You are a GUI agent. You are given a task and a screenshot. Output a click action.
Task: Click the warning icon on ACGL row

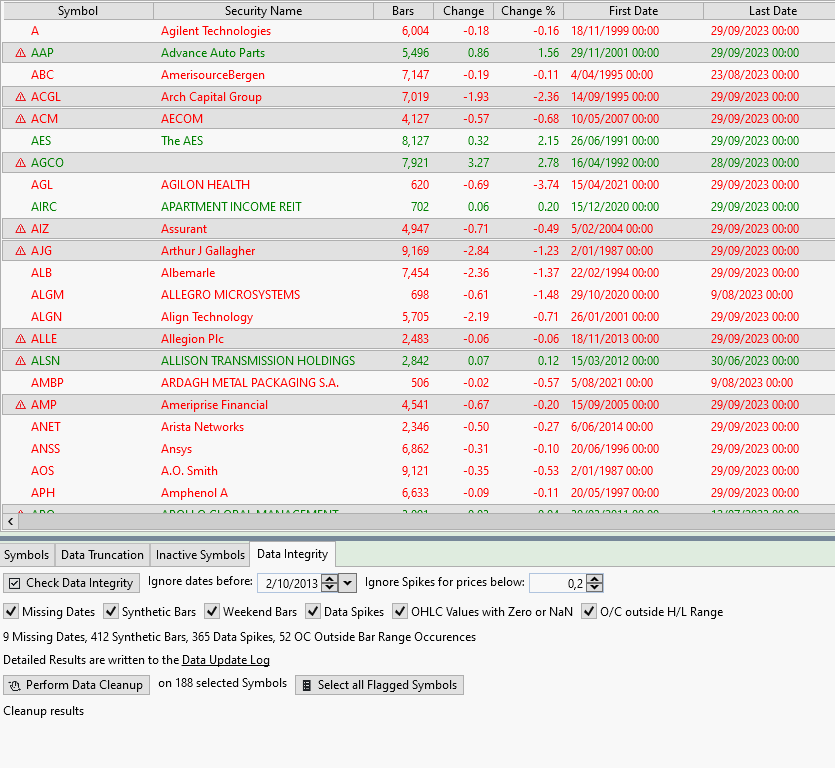click(21, 97)
